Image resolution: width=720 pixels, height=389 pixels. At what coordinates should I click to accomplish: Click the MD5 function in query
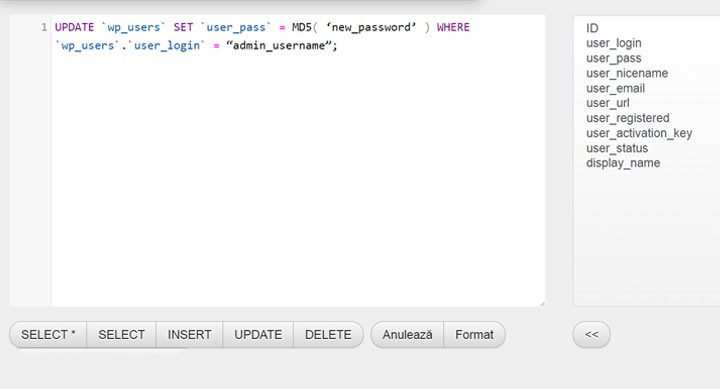tap(302, 28)
